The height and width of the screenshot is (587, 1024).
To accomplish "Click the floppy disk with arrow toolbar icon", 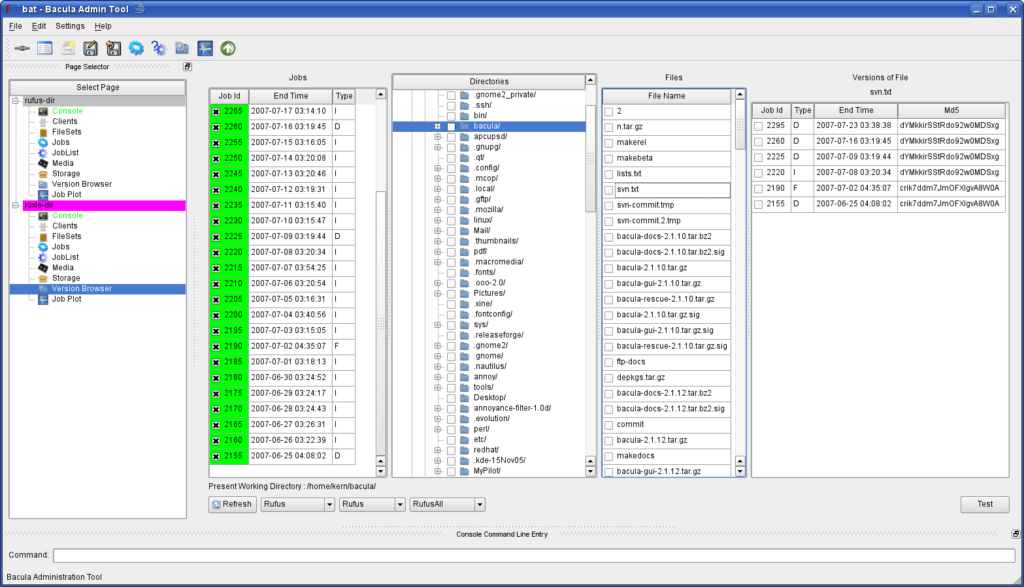I will (114, 47).
